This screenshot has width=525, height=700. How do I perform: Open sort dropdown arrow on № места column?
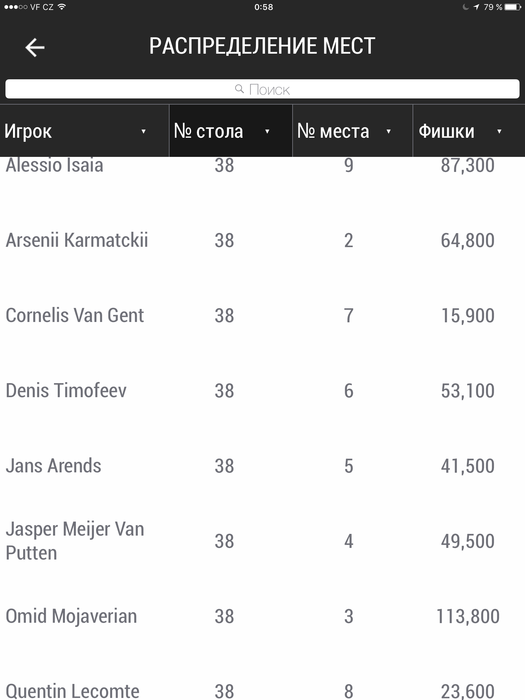(388, 131)
